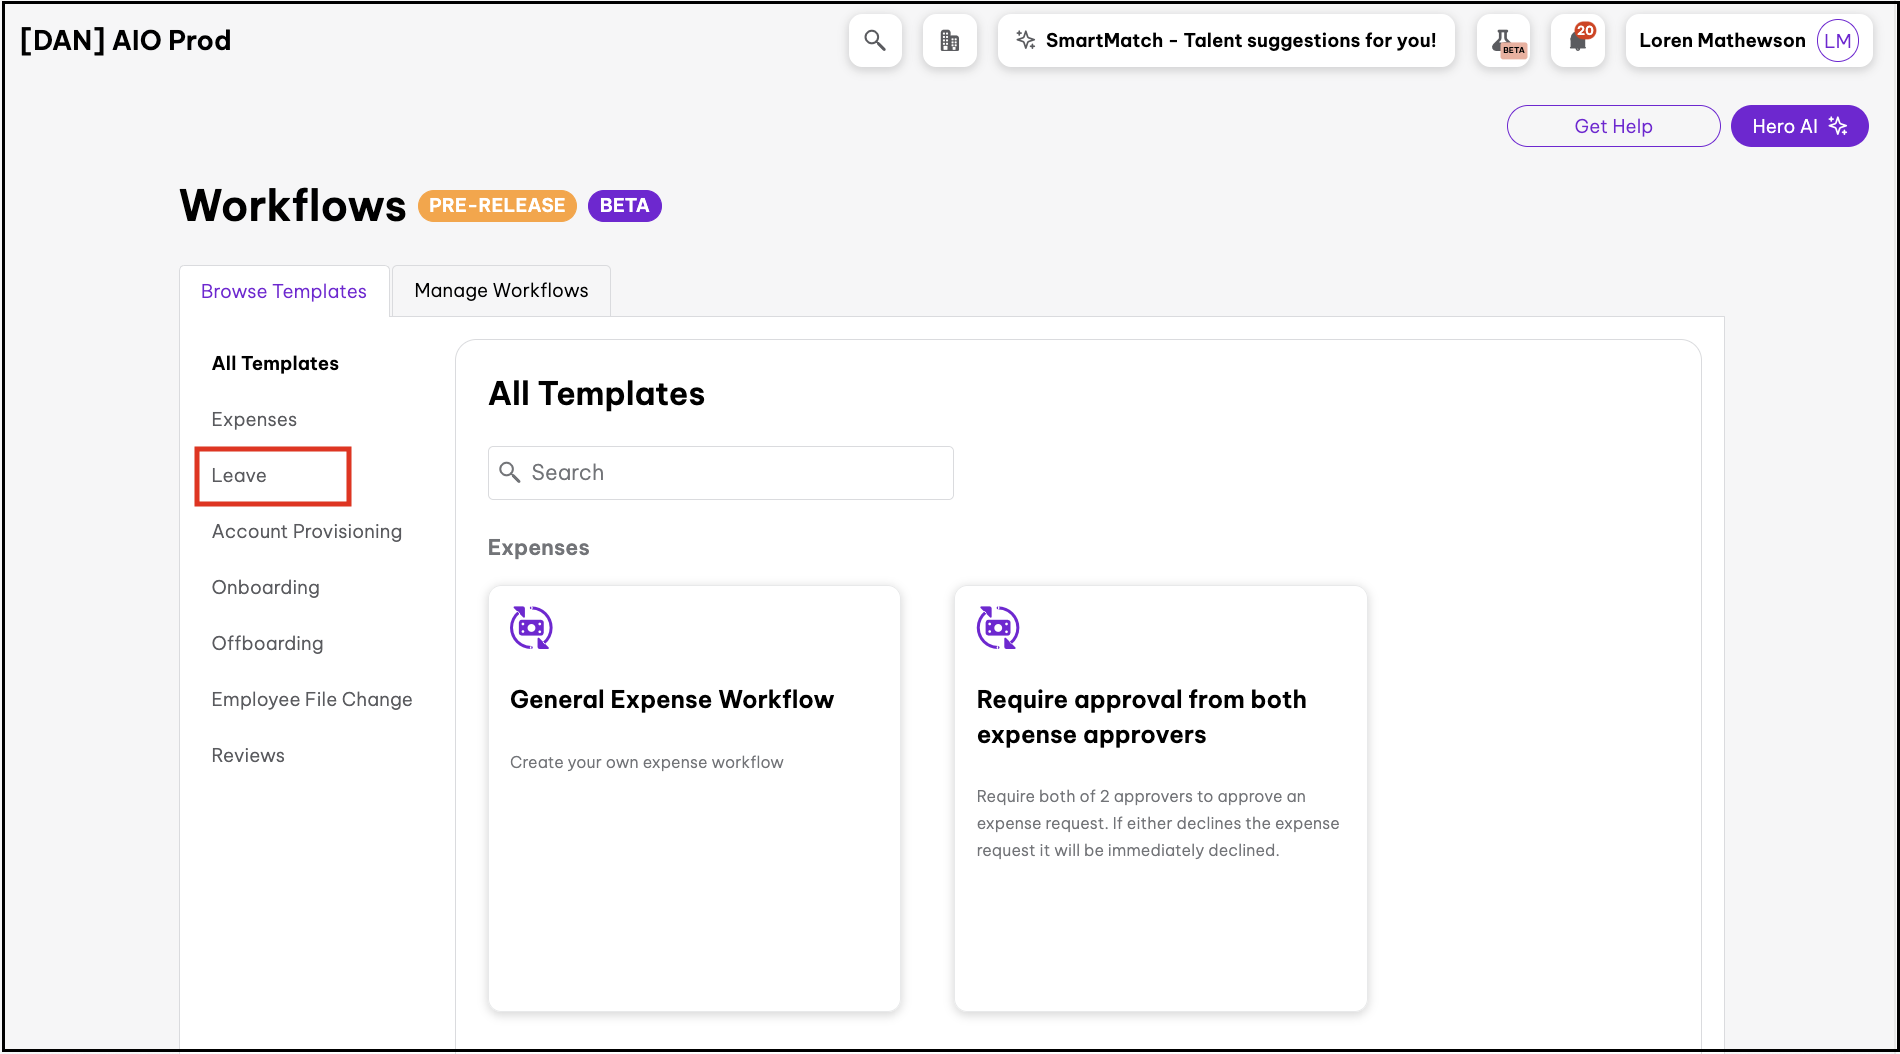Open the General Expense Workflow template
1900x1054 pixels.
[x=672, y=700]
